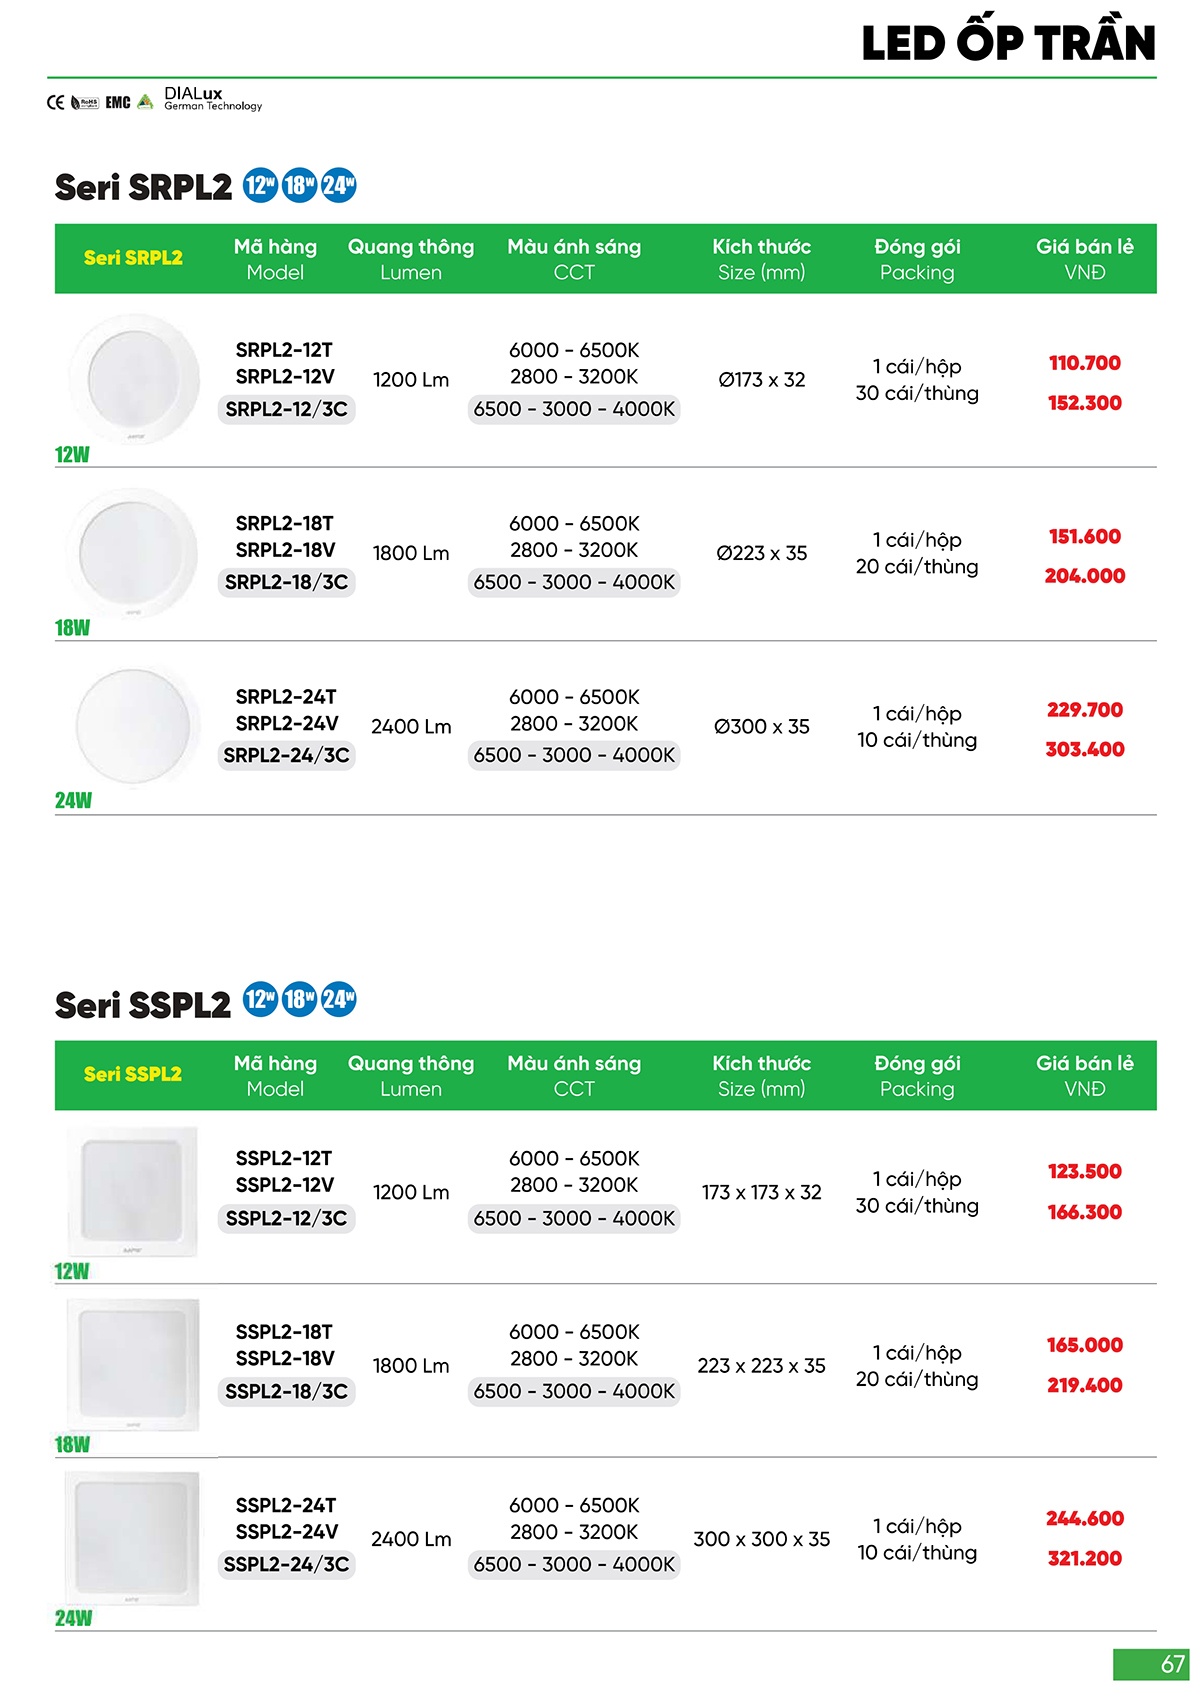
Task: Click the 321.200 price value
Action: click(x=1084, y=1558)
